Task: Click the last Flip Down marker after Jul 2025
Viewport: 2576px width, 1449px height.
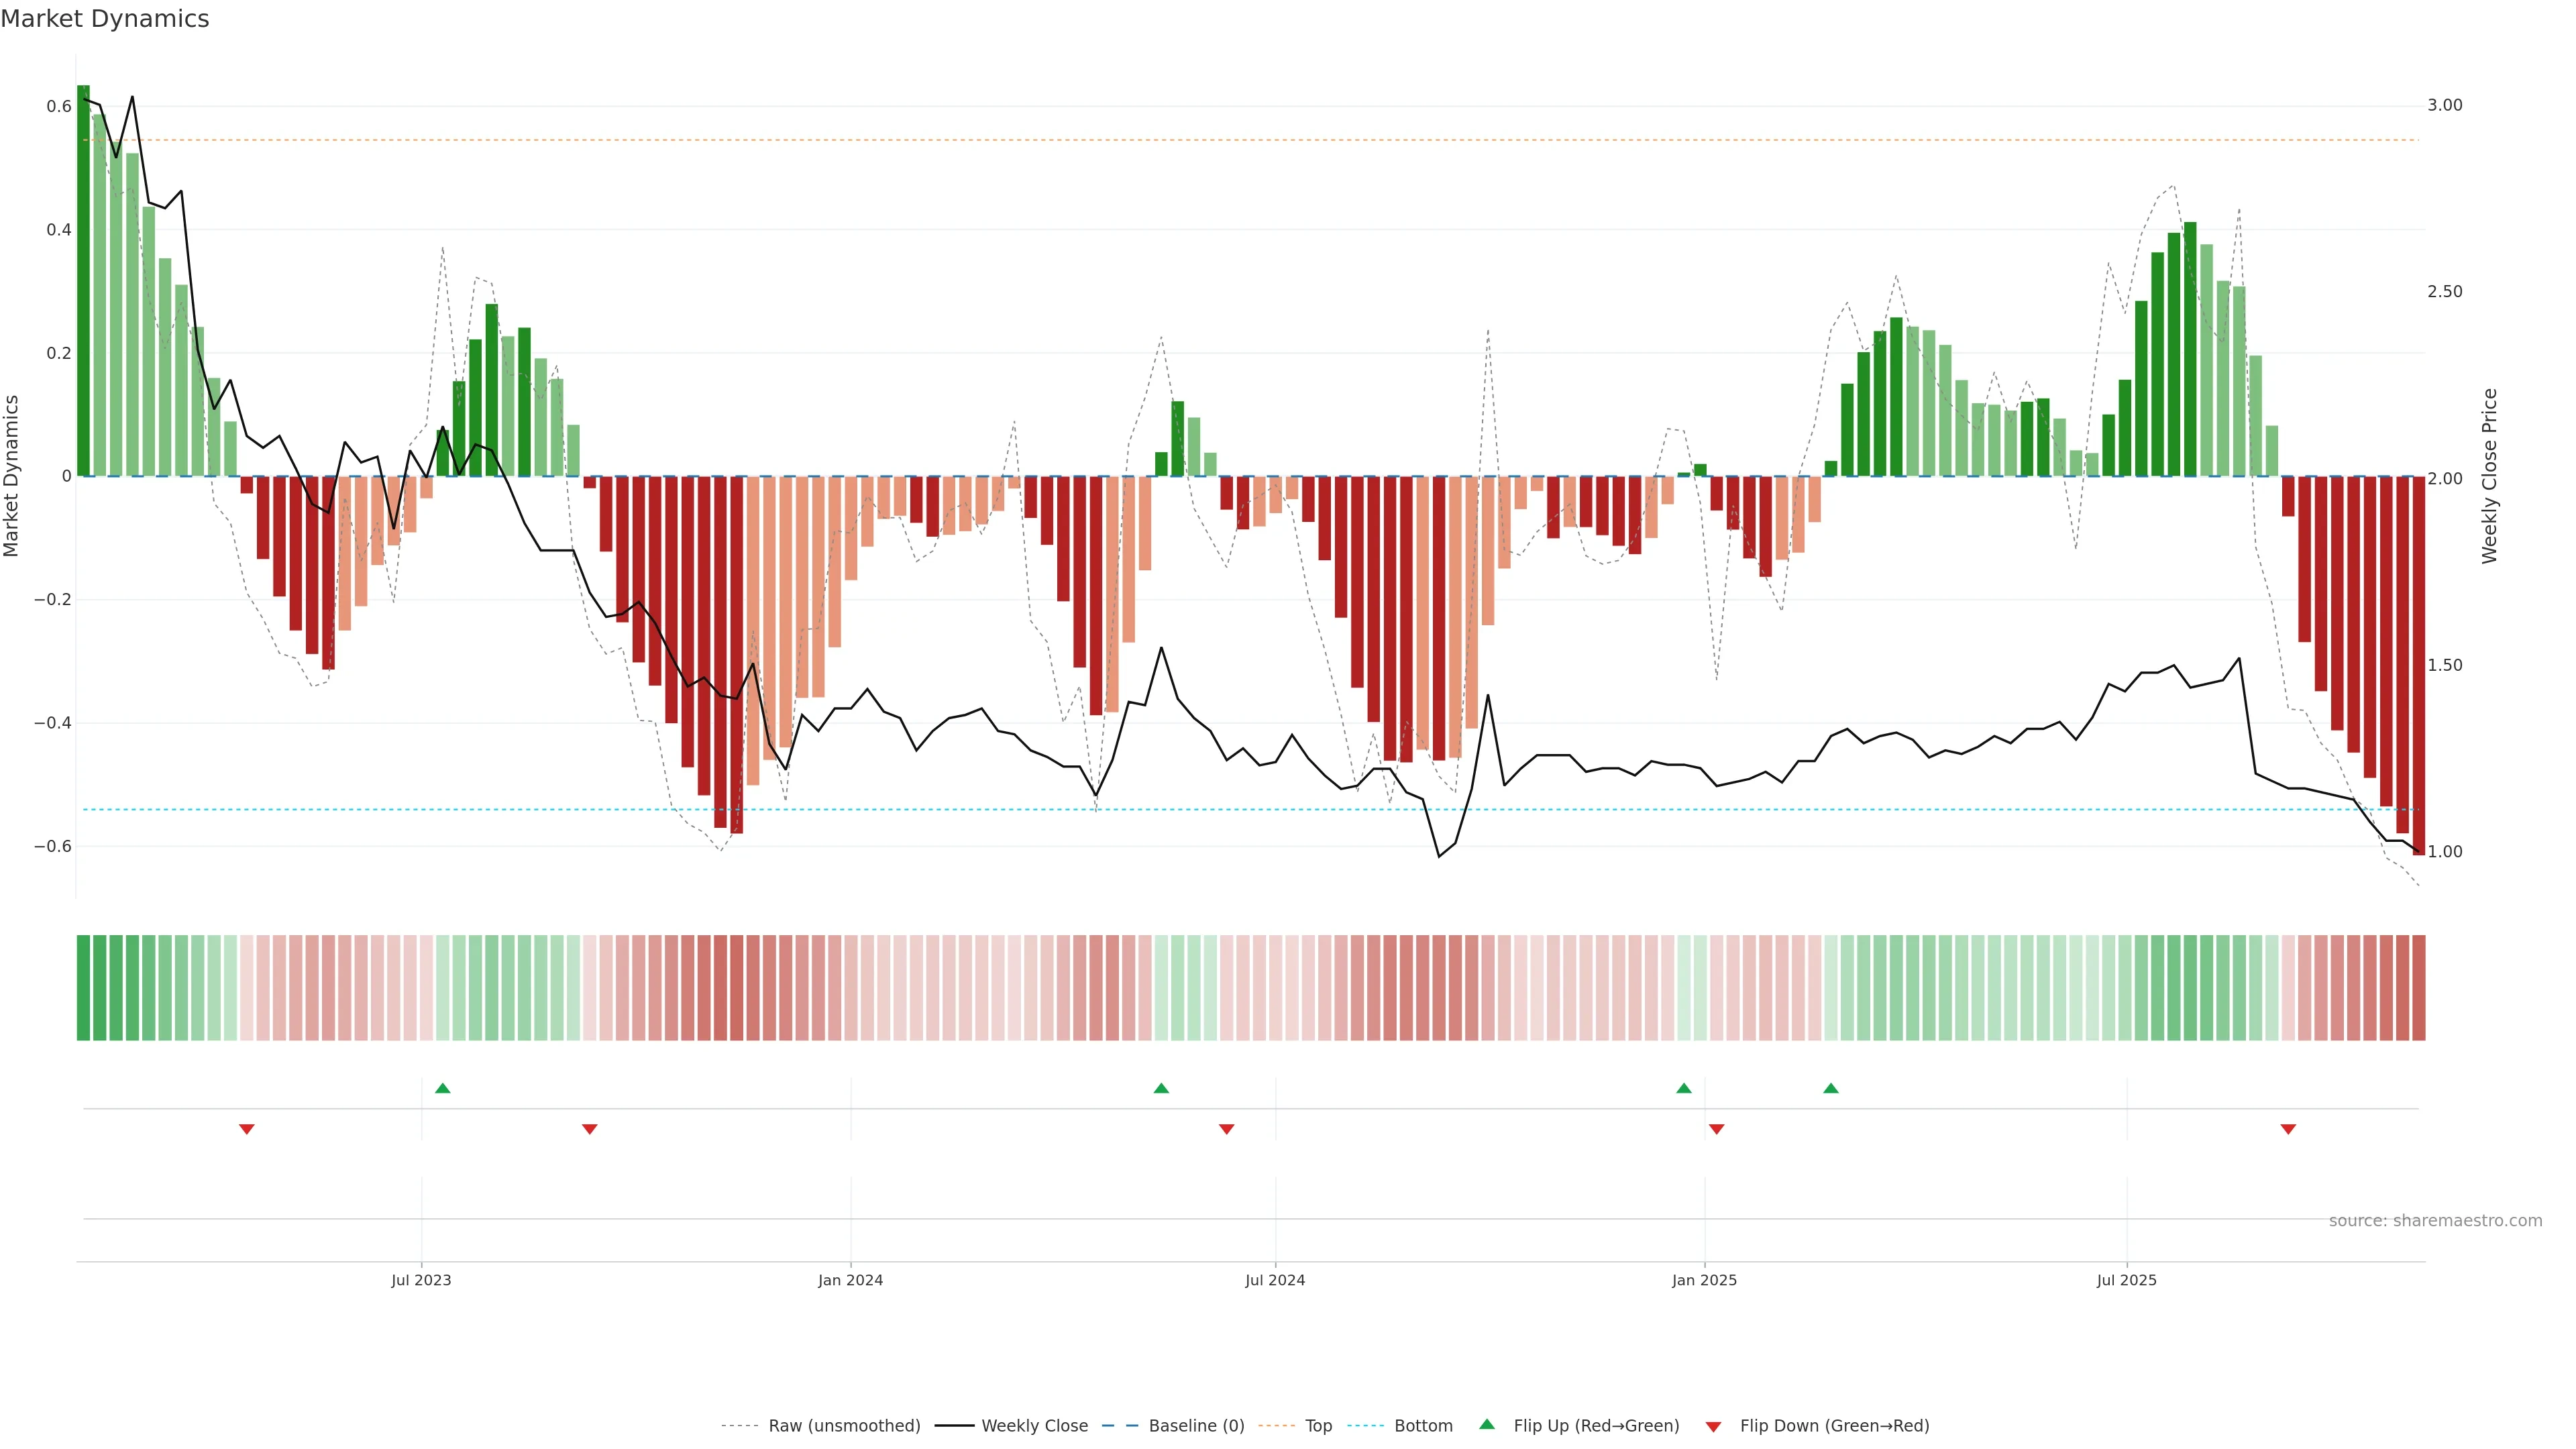Action: click(2288, 1129)
